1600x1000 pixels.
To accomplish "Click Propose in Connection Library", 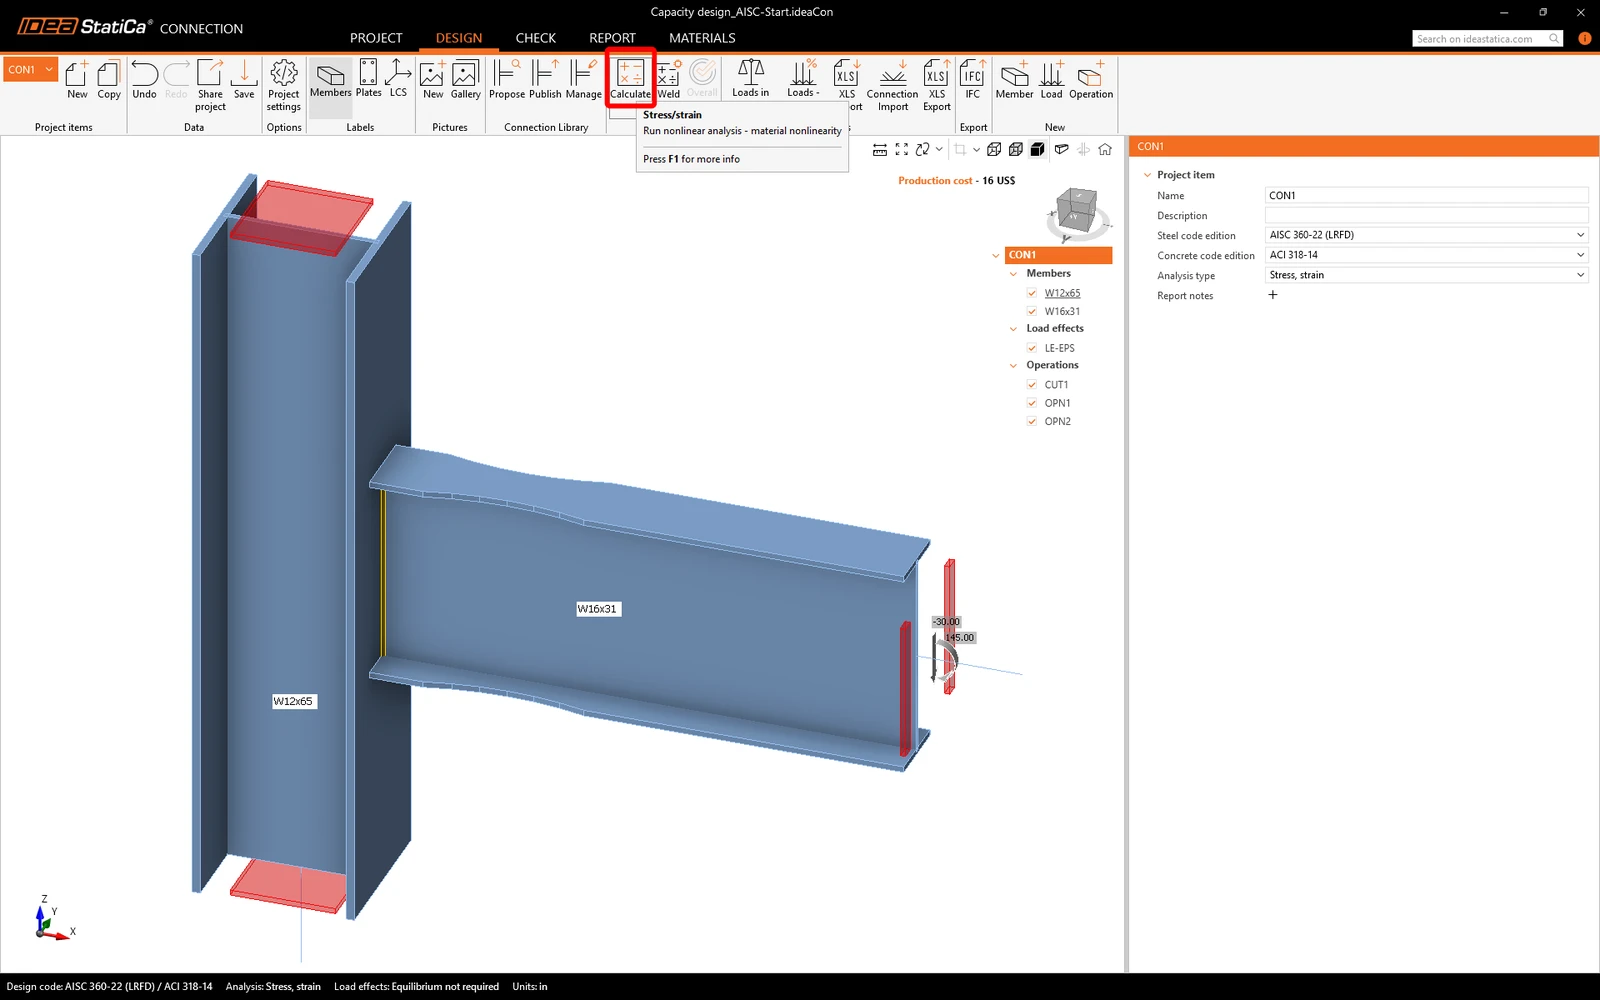I will pos(507,79).
